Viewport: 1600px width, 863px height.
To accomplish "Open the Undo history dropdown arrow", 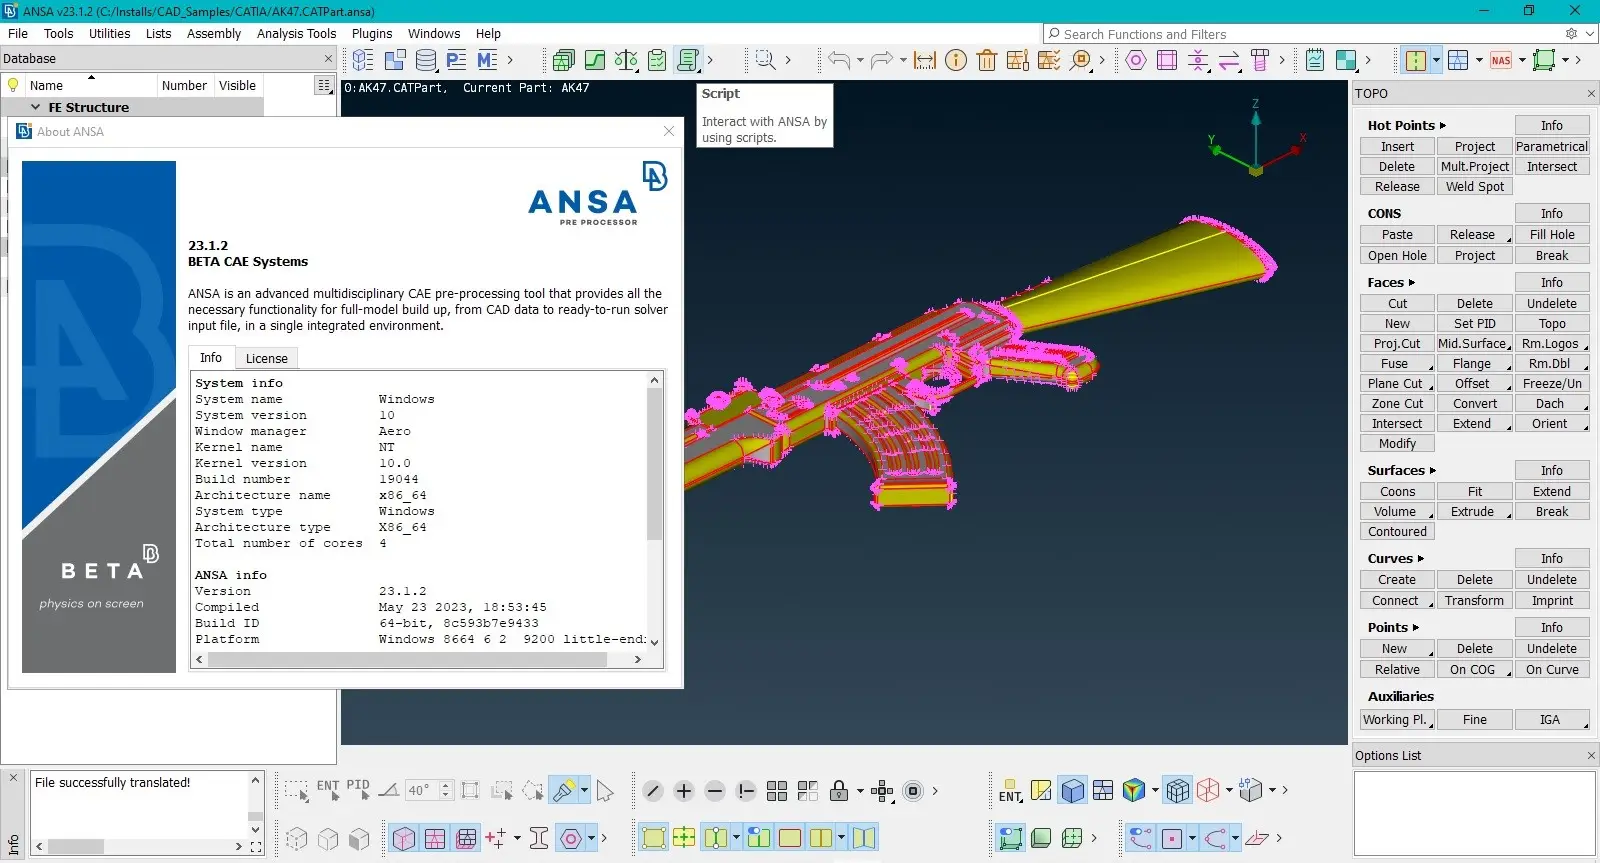I will pos(859,60).
